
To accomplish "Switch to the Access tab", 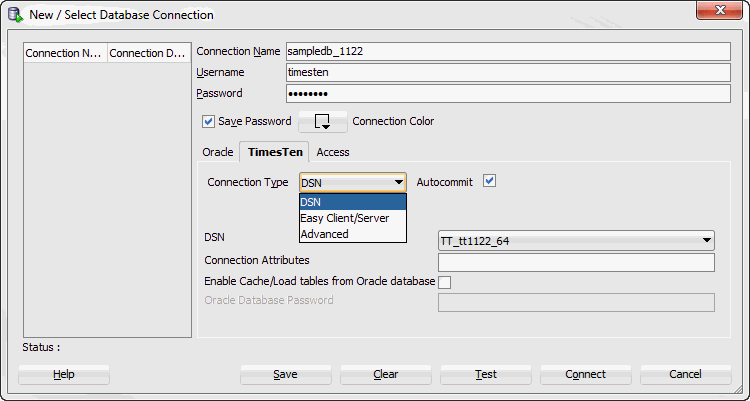I will click(x=333, y=152).
